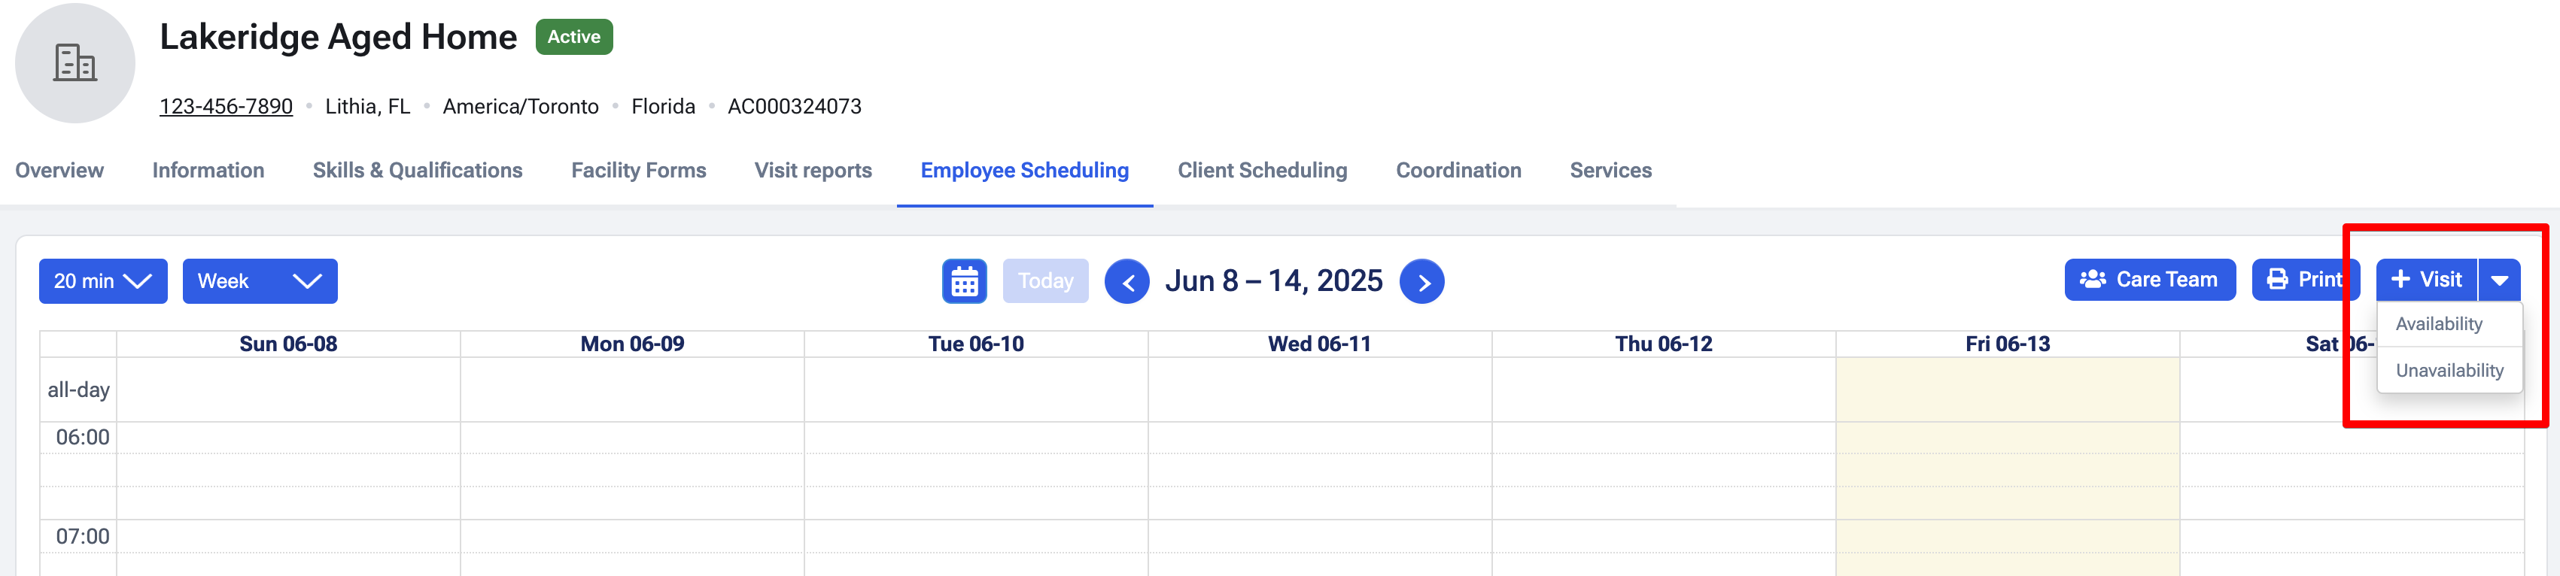Go to previous week arrow
Image resolution: width=2560 pixels, height=576 pixels.
(x=1126, y=281)
